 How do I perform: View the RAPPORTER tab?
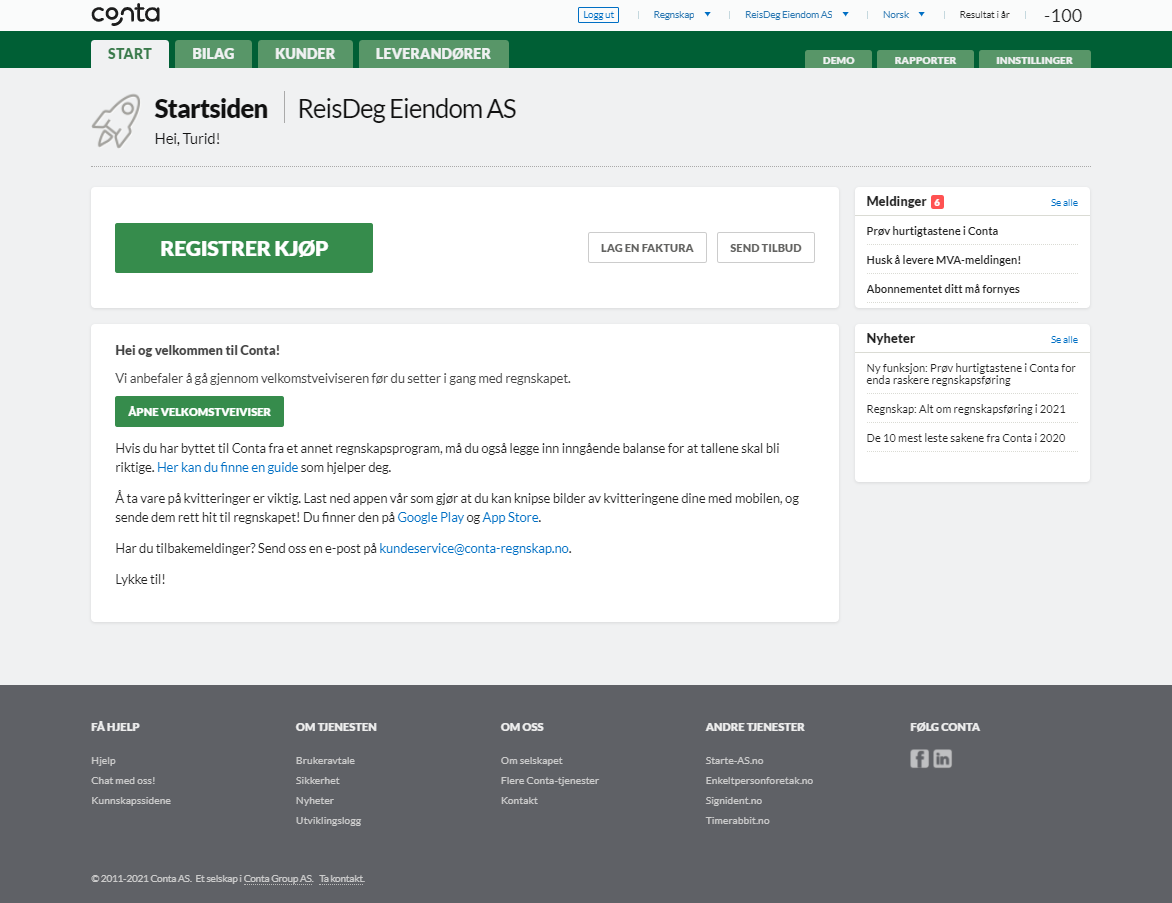[x=925, y=60]
